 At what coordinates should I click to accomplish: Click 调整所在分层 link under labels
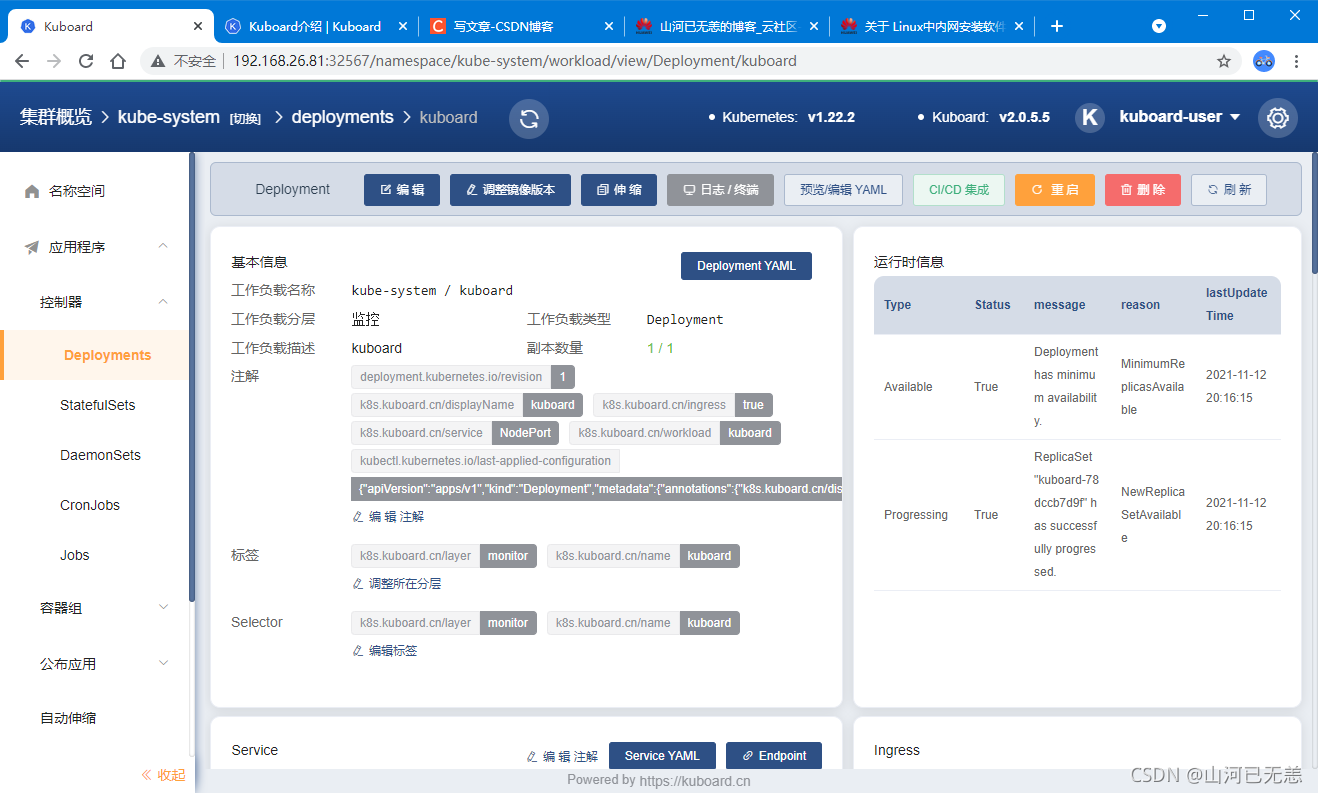[396, 584]
